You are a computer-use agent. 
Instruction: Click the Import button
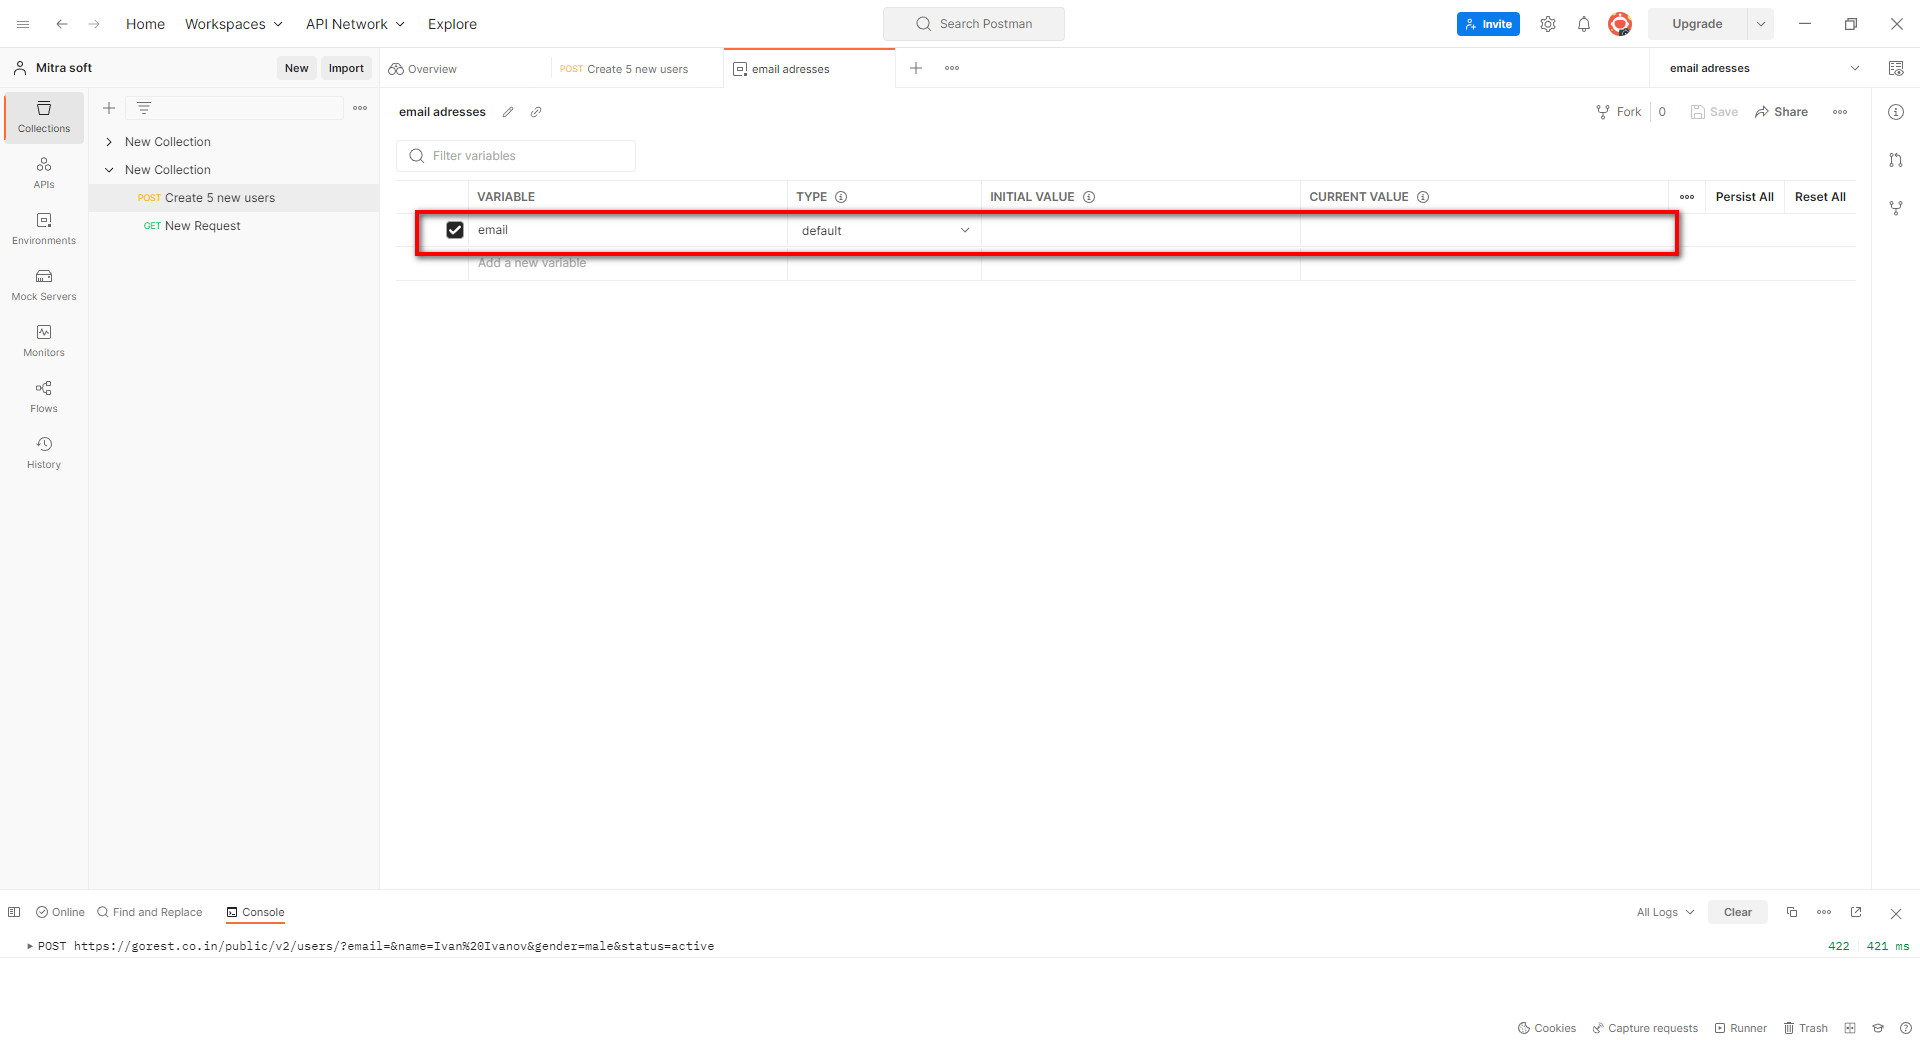pyautogui.click(x=346, y=68)
